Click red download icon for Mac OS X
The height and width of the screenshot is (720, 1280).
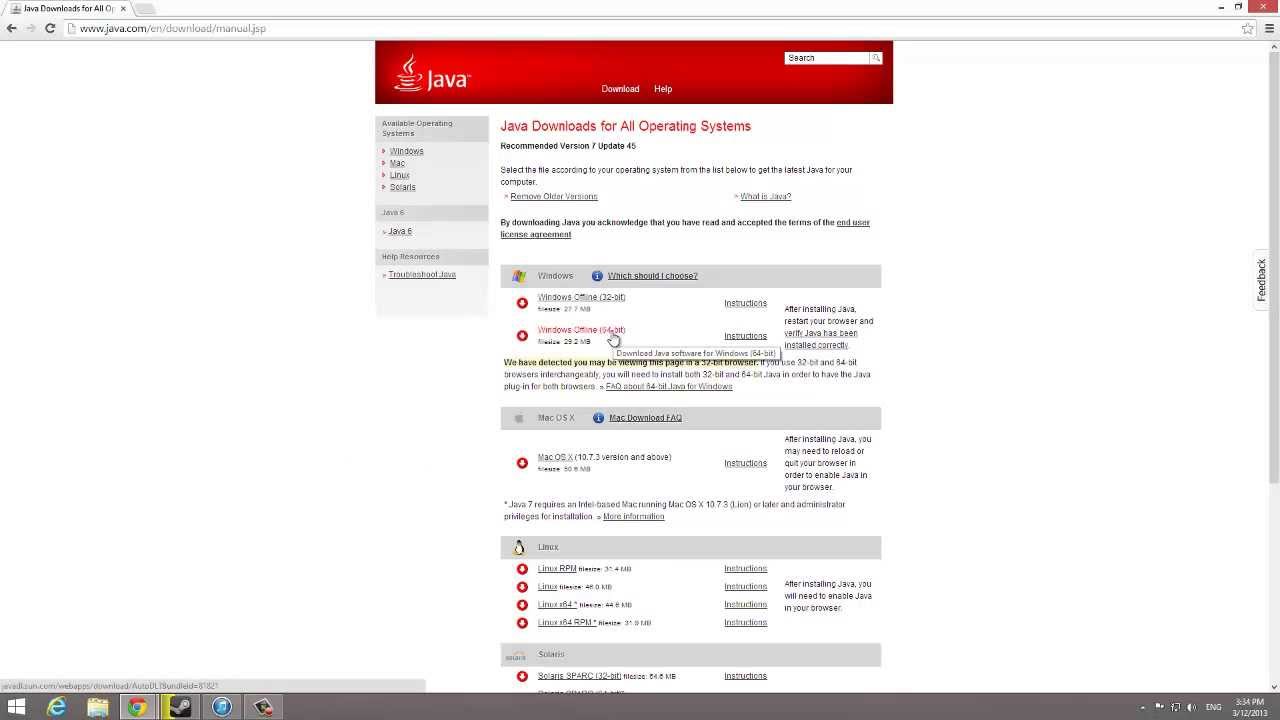522,463
